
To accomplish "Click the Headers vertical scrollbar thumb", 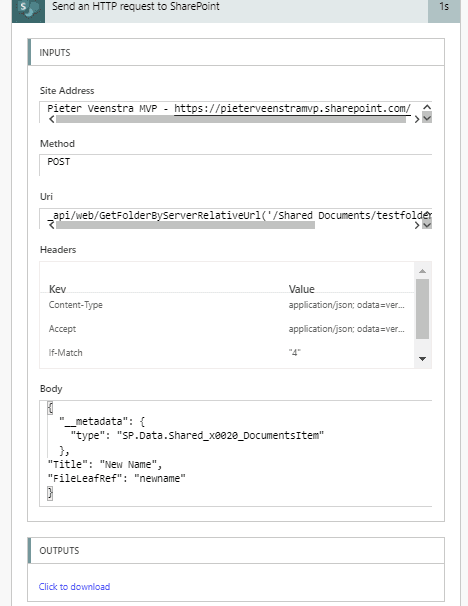I will coord(422,308).
